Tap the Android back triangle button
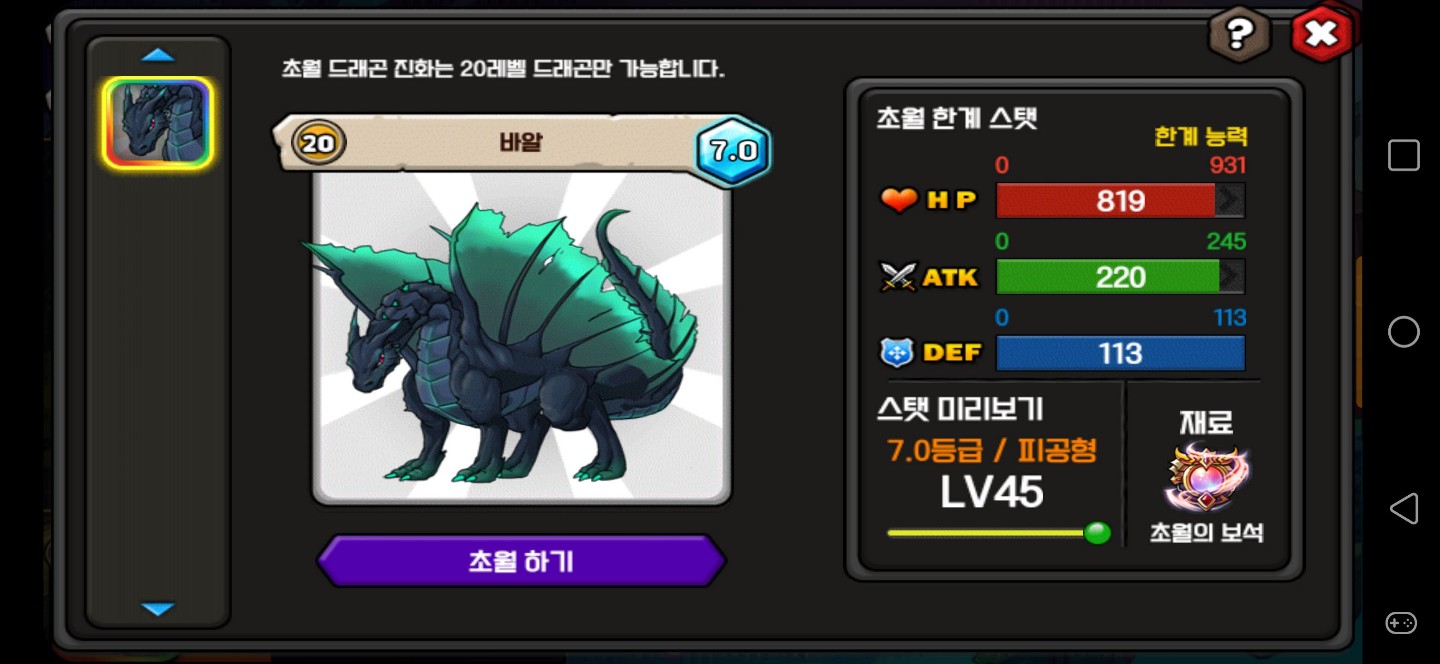Screen dimensions: 1440x664 (x=1403, y=508)
